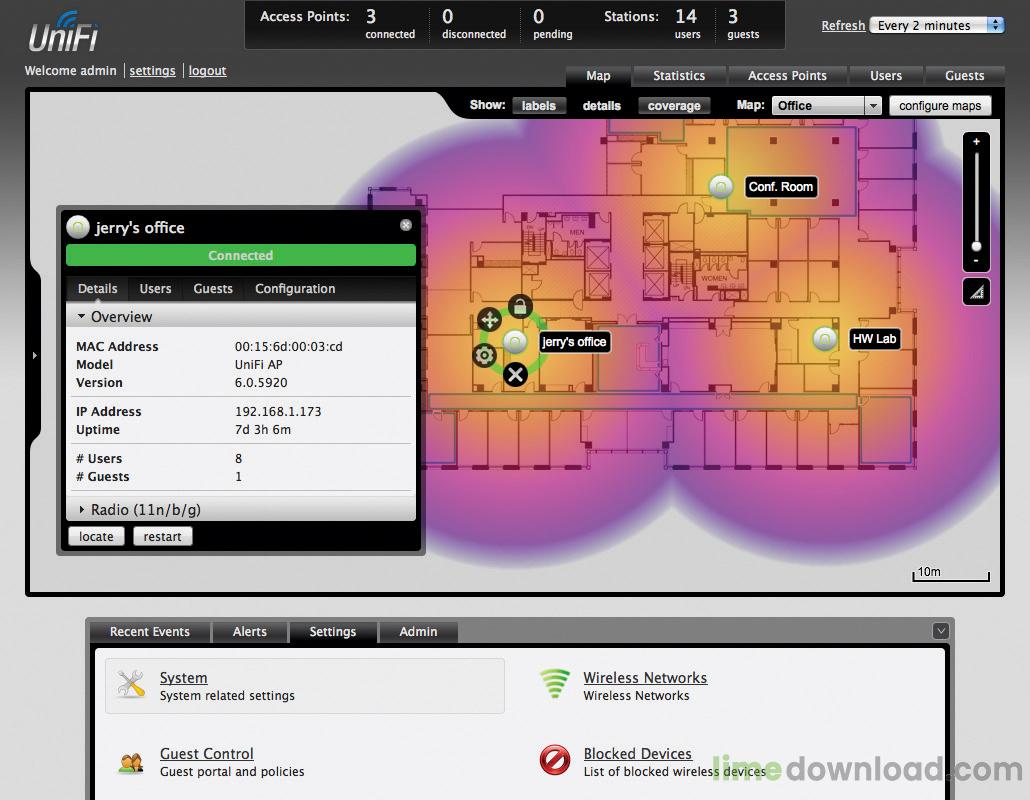Open the Blocked Devices icon

[x=554, y=761]
